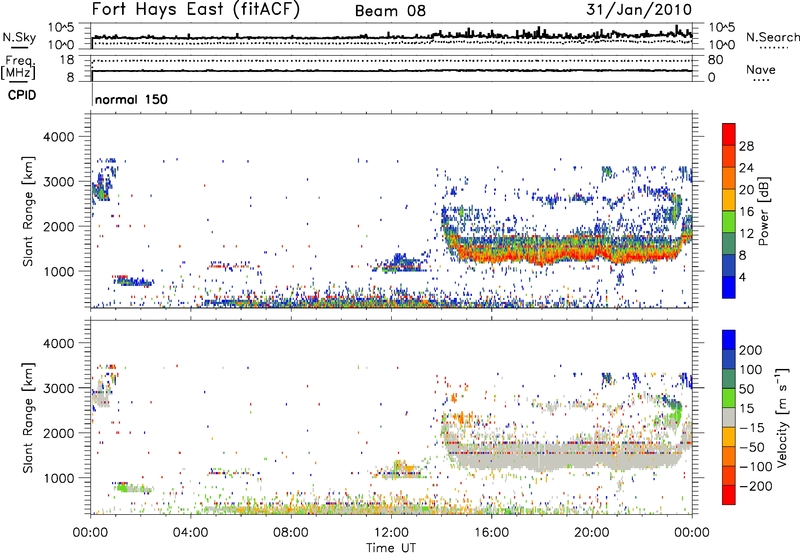Click the "normal 150" CPID text
Screen dimensions: 800x554
(131, 99)
